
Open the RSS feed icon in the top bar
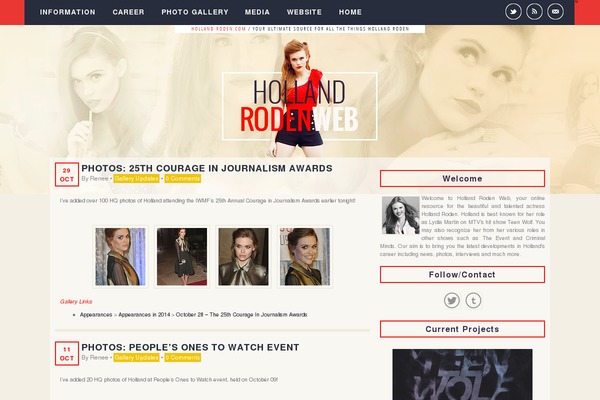click(534, 12)
